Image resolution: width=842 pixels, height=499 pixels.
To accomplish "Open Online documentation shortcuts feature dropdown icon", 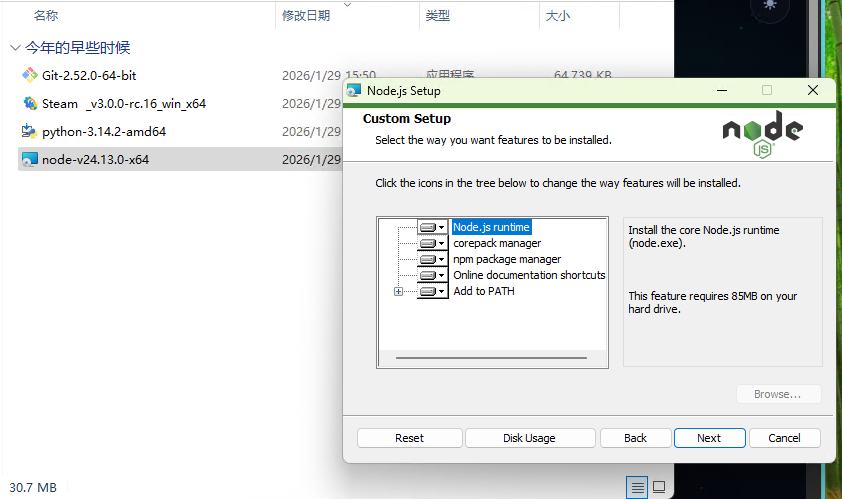I will (x=432, y=275).
